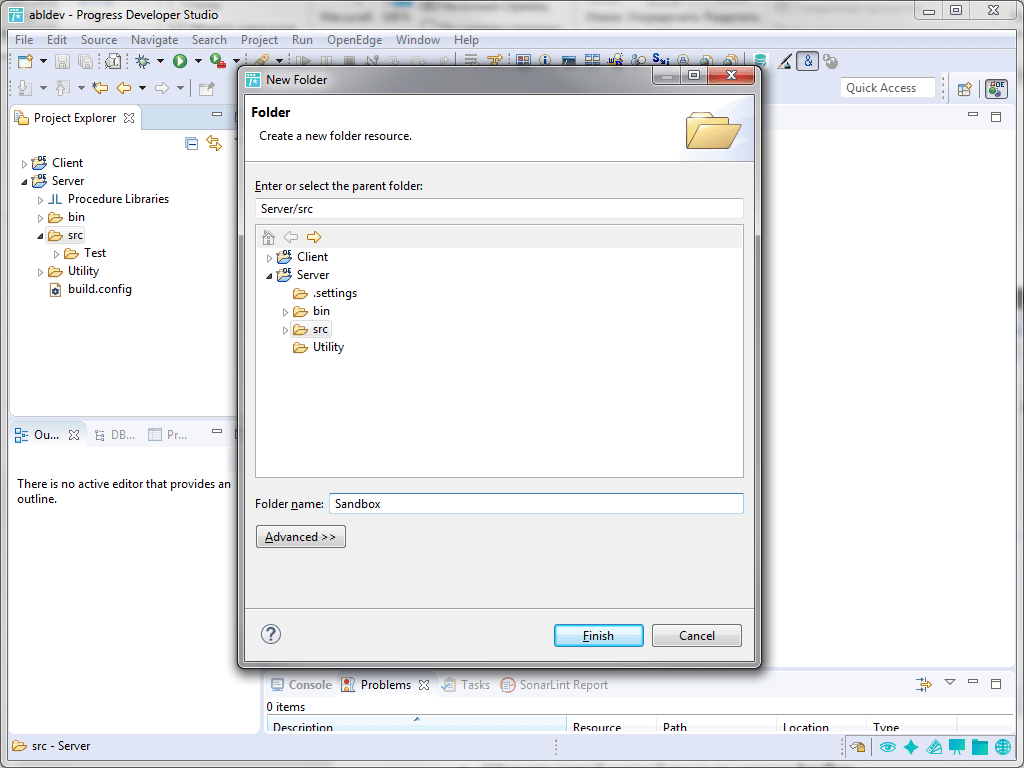
Task: Click the presentation easel status icon
Action: point(957,746)
